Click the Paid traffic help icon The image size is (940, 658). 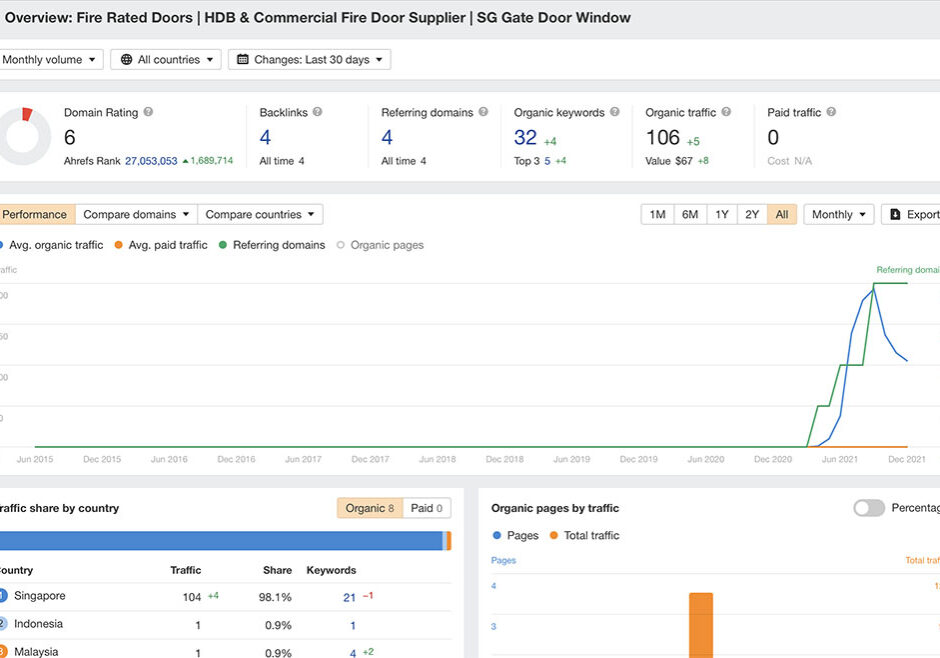tap(831, 113)
